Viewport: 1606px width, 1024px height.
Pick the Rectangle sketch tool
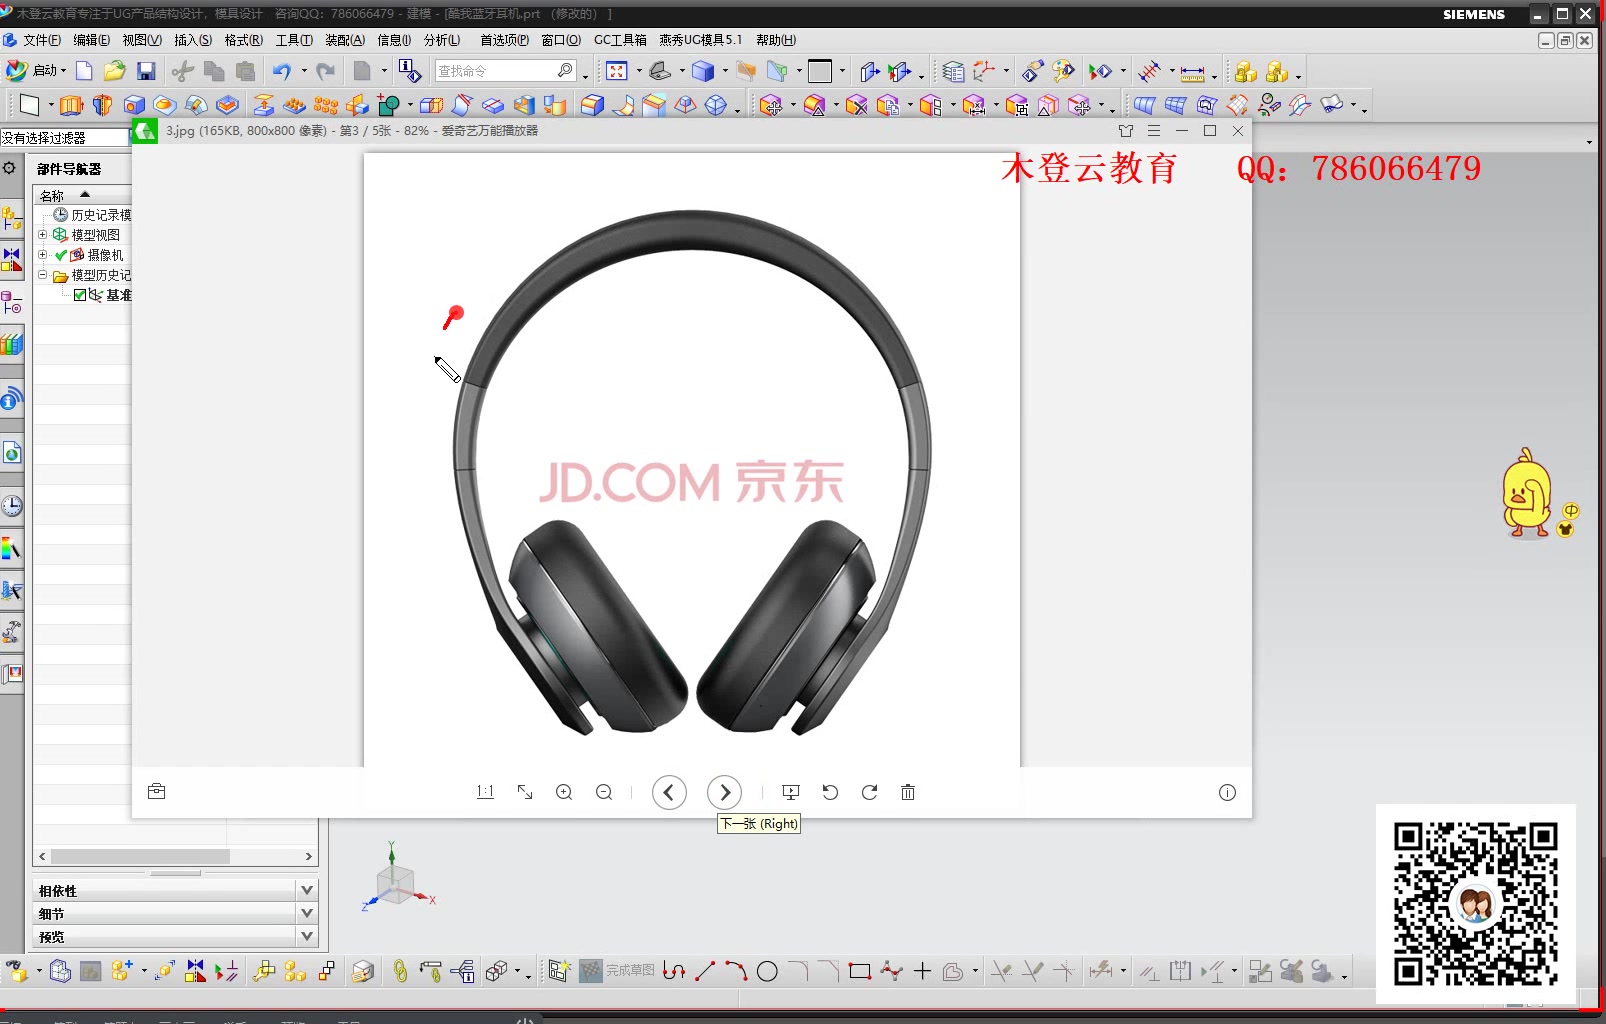(859, 971)
